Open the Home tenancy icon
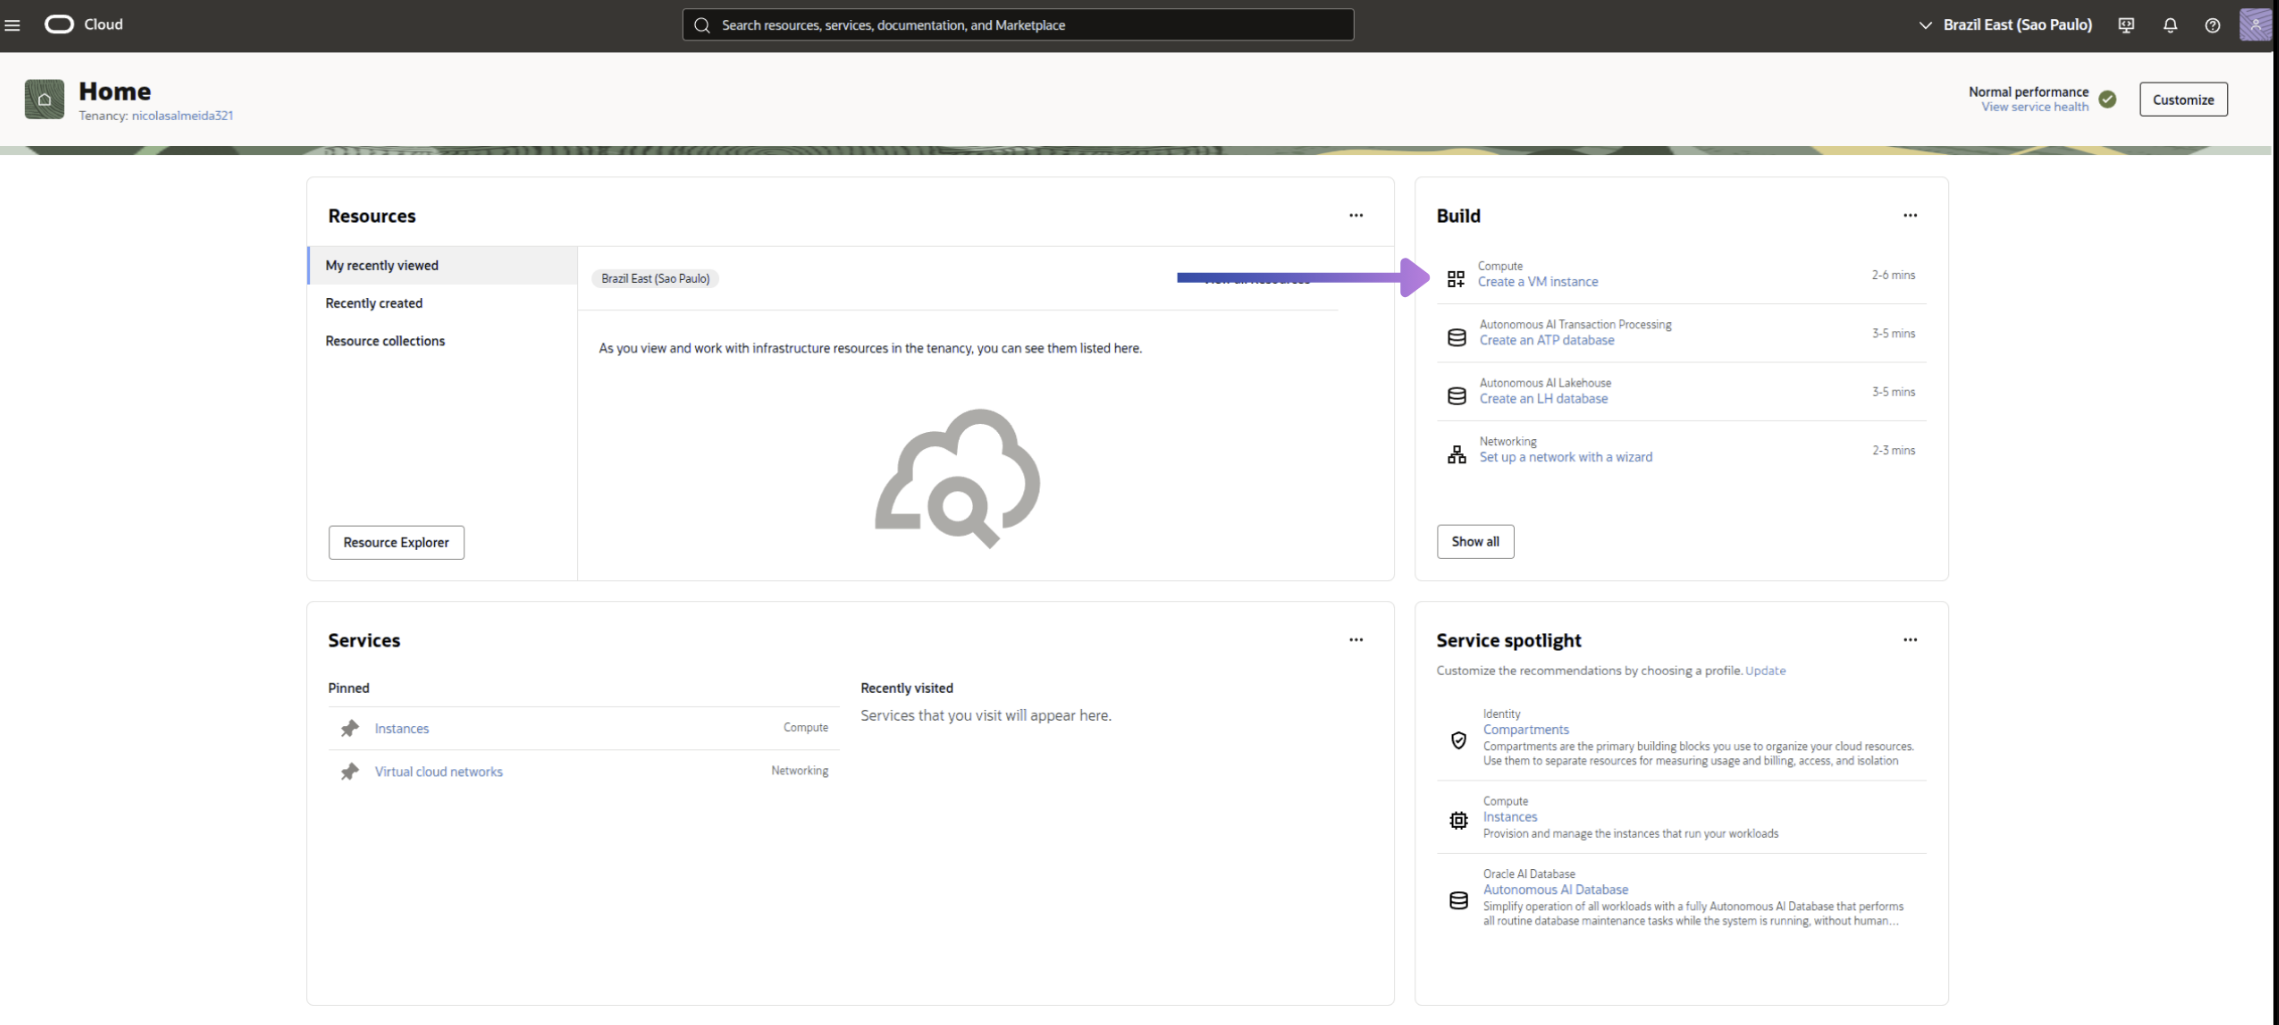The height and width of the screenshot is (1025, 2279). click(44, 98)
